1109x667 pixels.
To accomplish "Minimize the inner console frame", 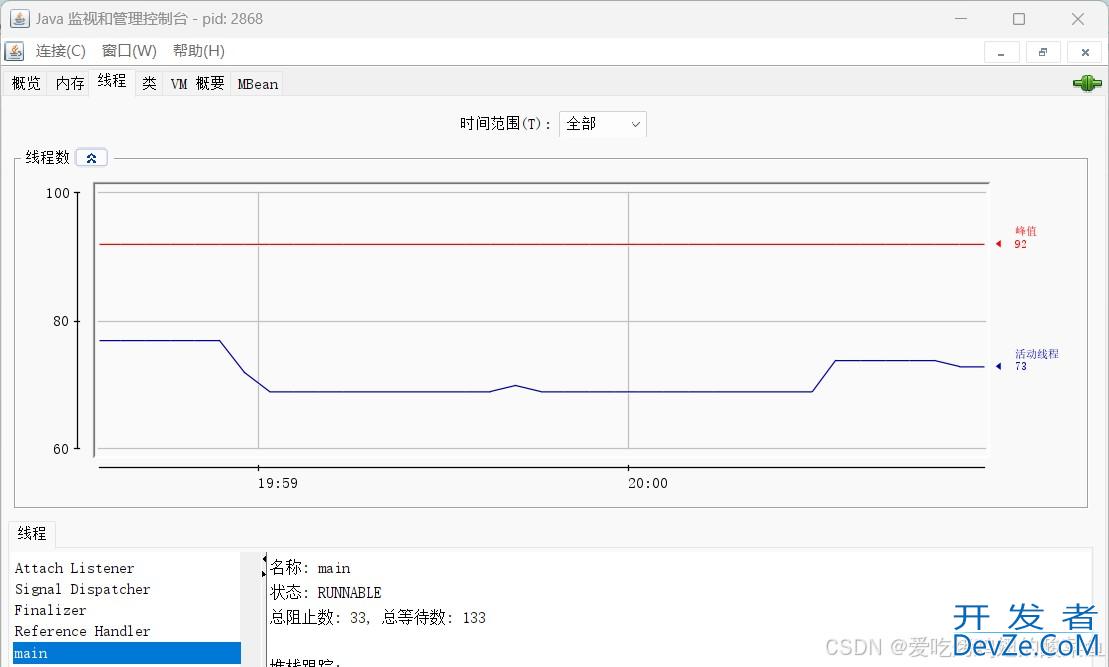I will coord(1001,52).
